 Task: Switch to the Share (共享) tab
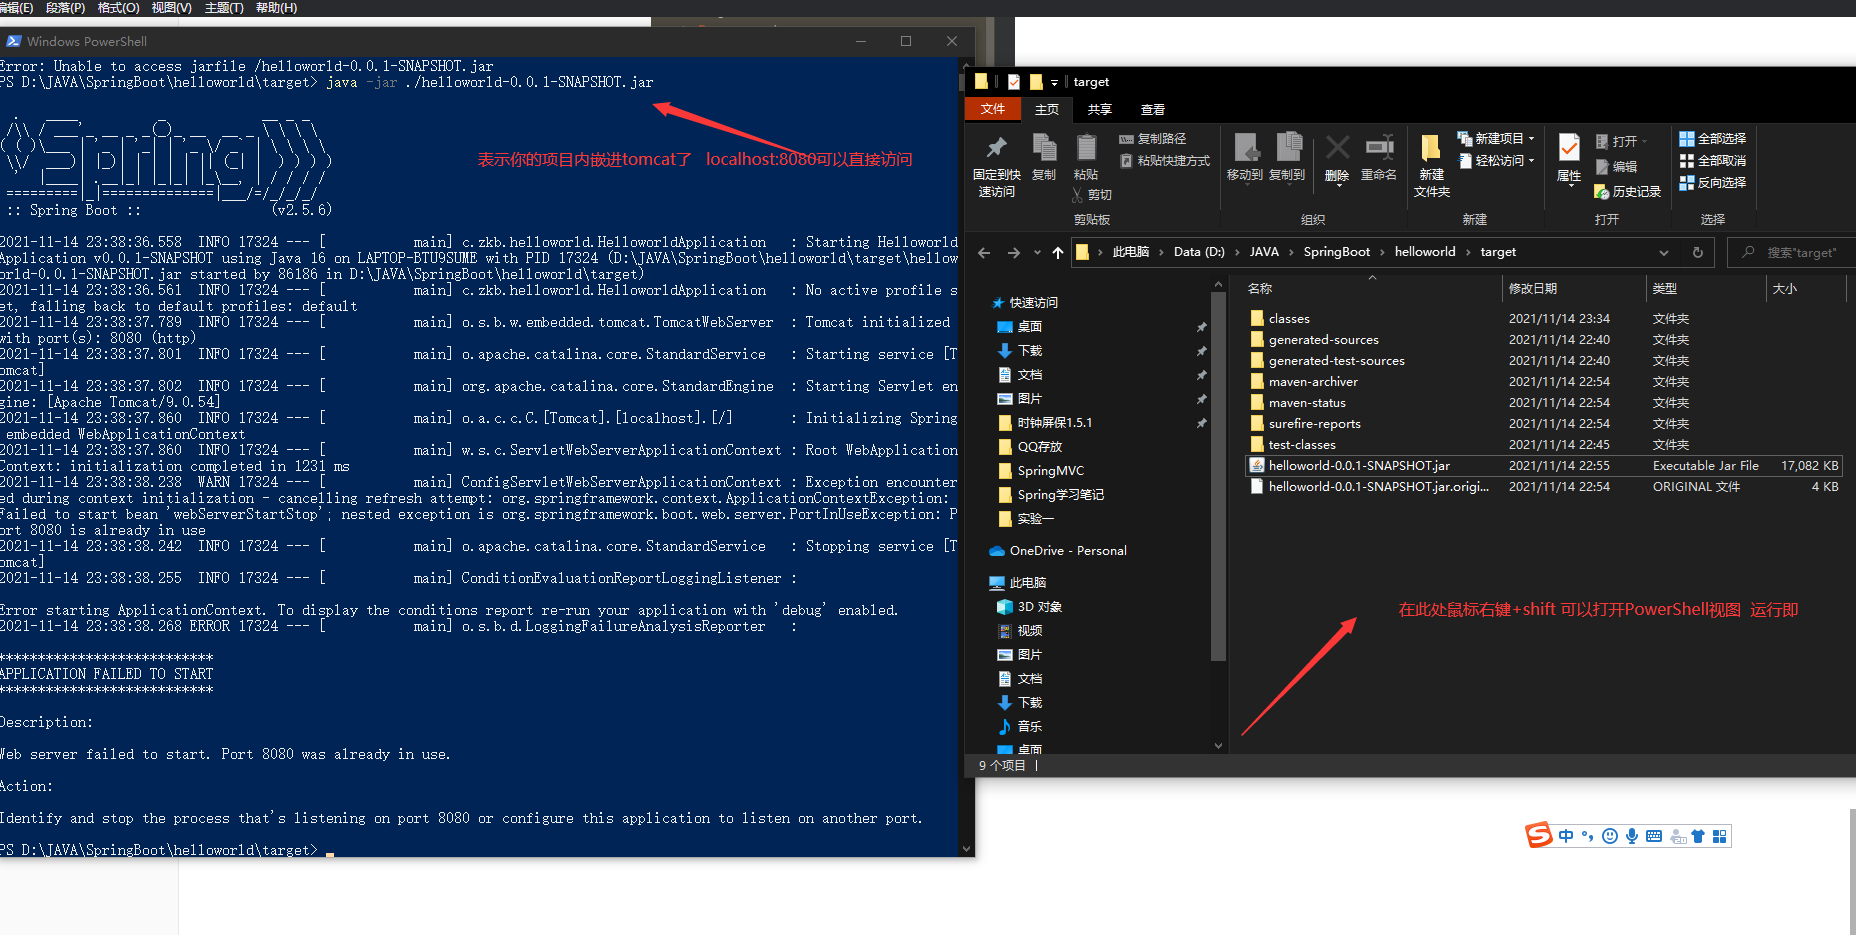pos(1100,110)
